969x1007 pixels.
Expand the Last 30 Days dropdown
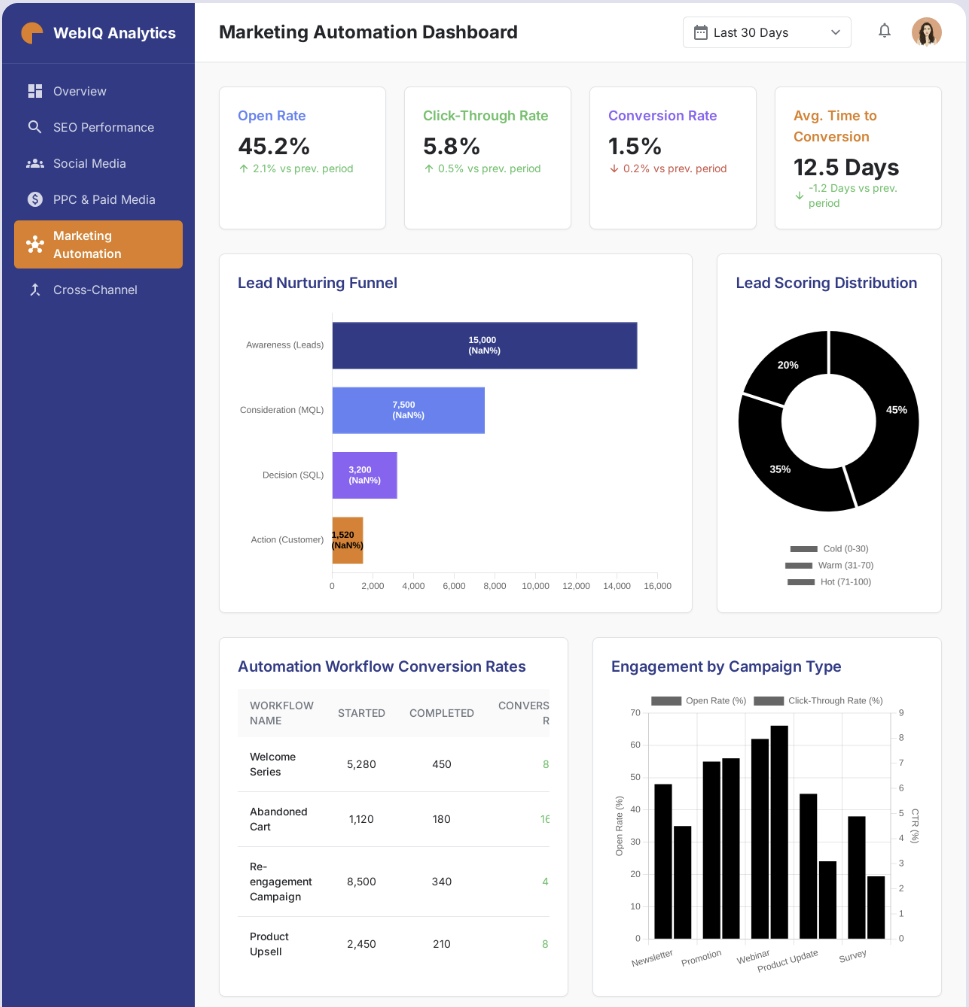(766, 32)
